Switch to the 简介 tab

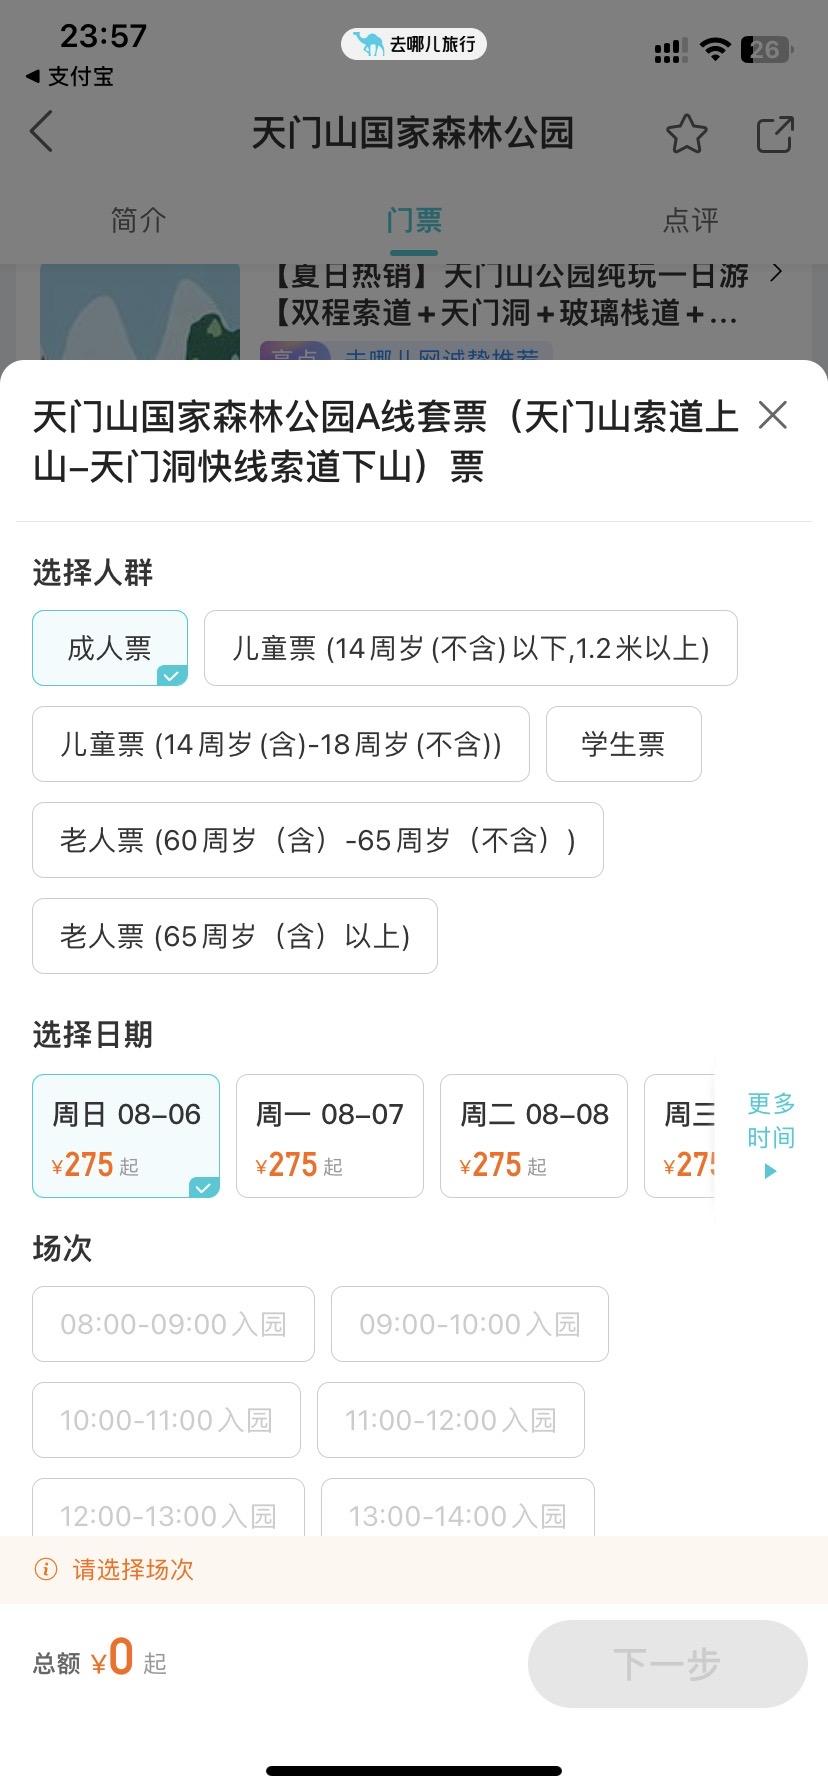point(138,220)
